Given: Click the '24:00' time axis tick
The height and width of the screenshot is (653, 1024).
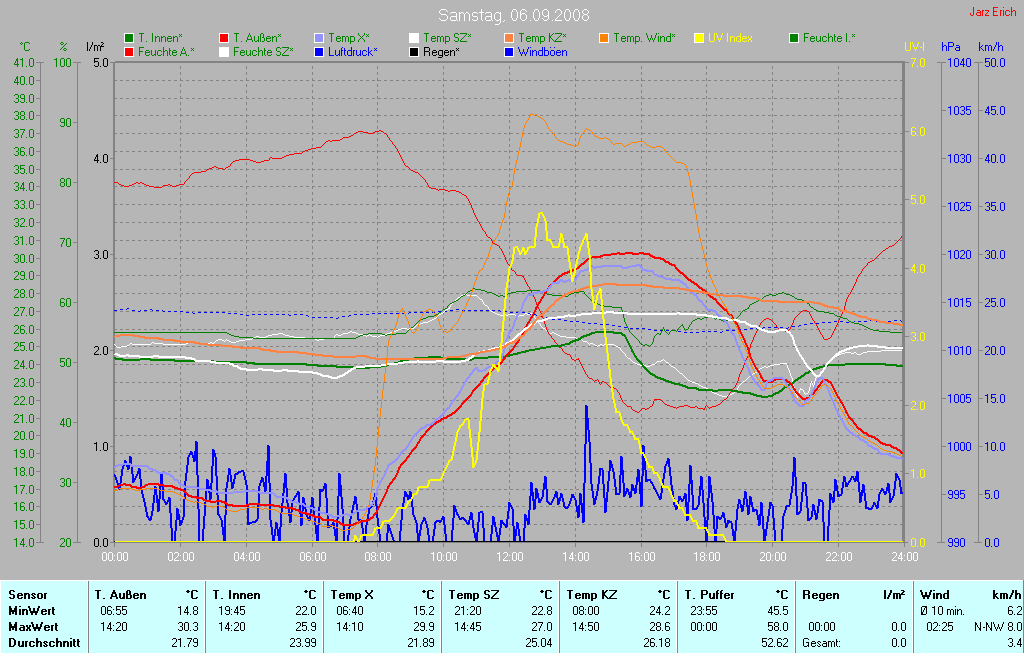Looking at the screenshot, I should (904, 557).
